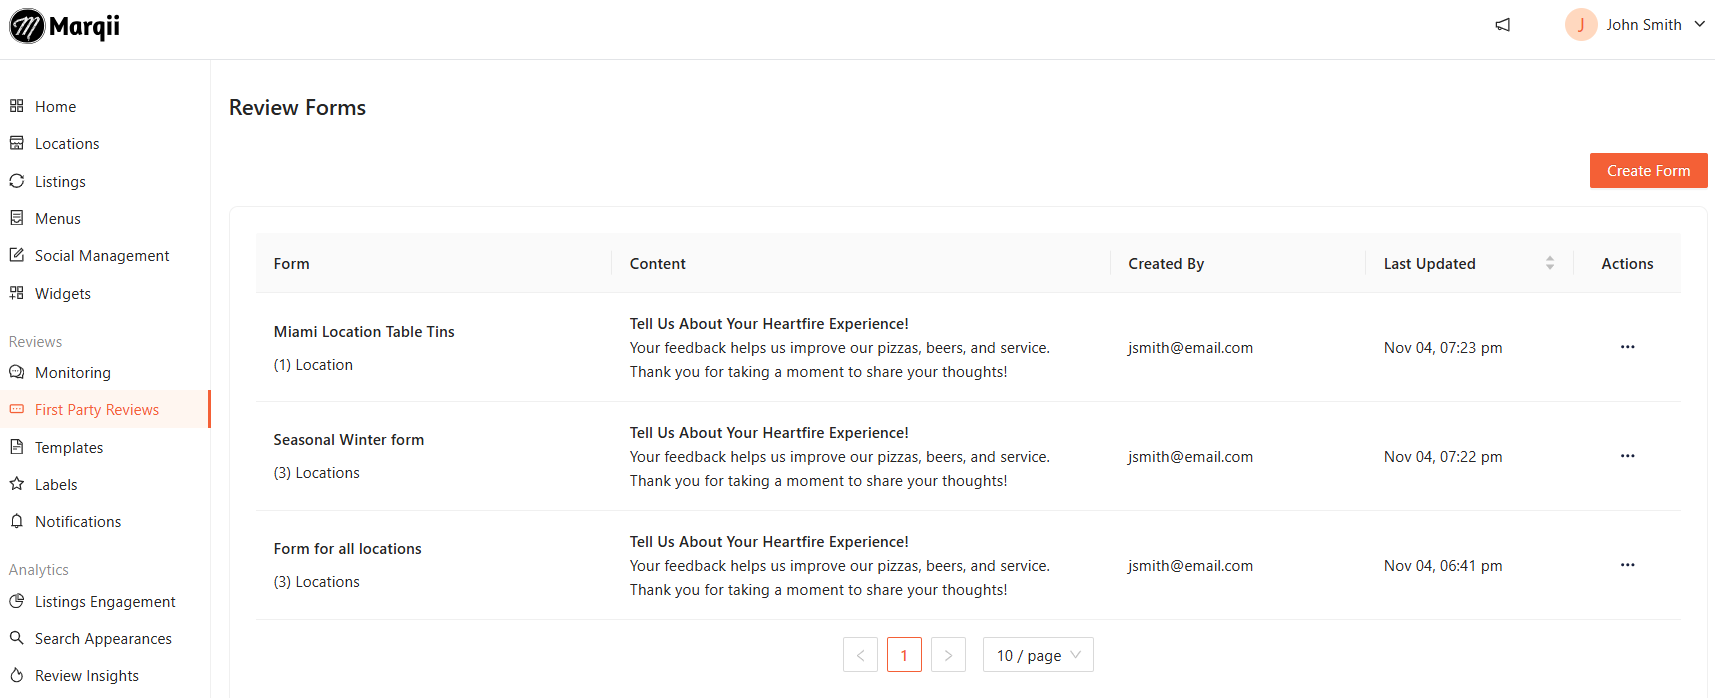1715x698 pixels.
Task: Open the Form for all locations entry
Action: click(348, 549)
